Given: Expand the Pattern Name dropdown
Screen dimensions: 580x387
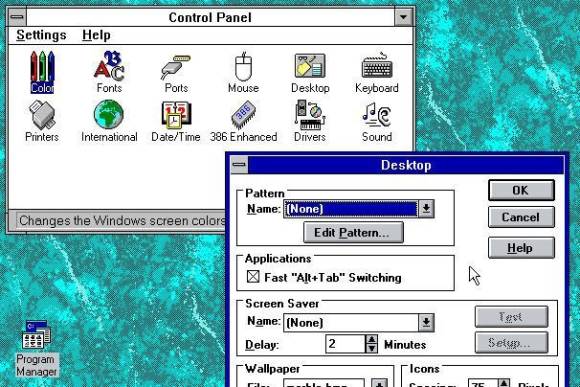Looking at the screenshot, I should click(x=426, y=209).
